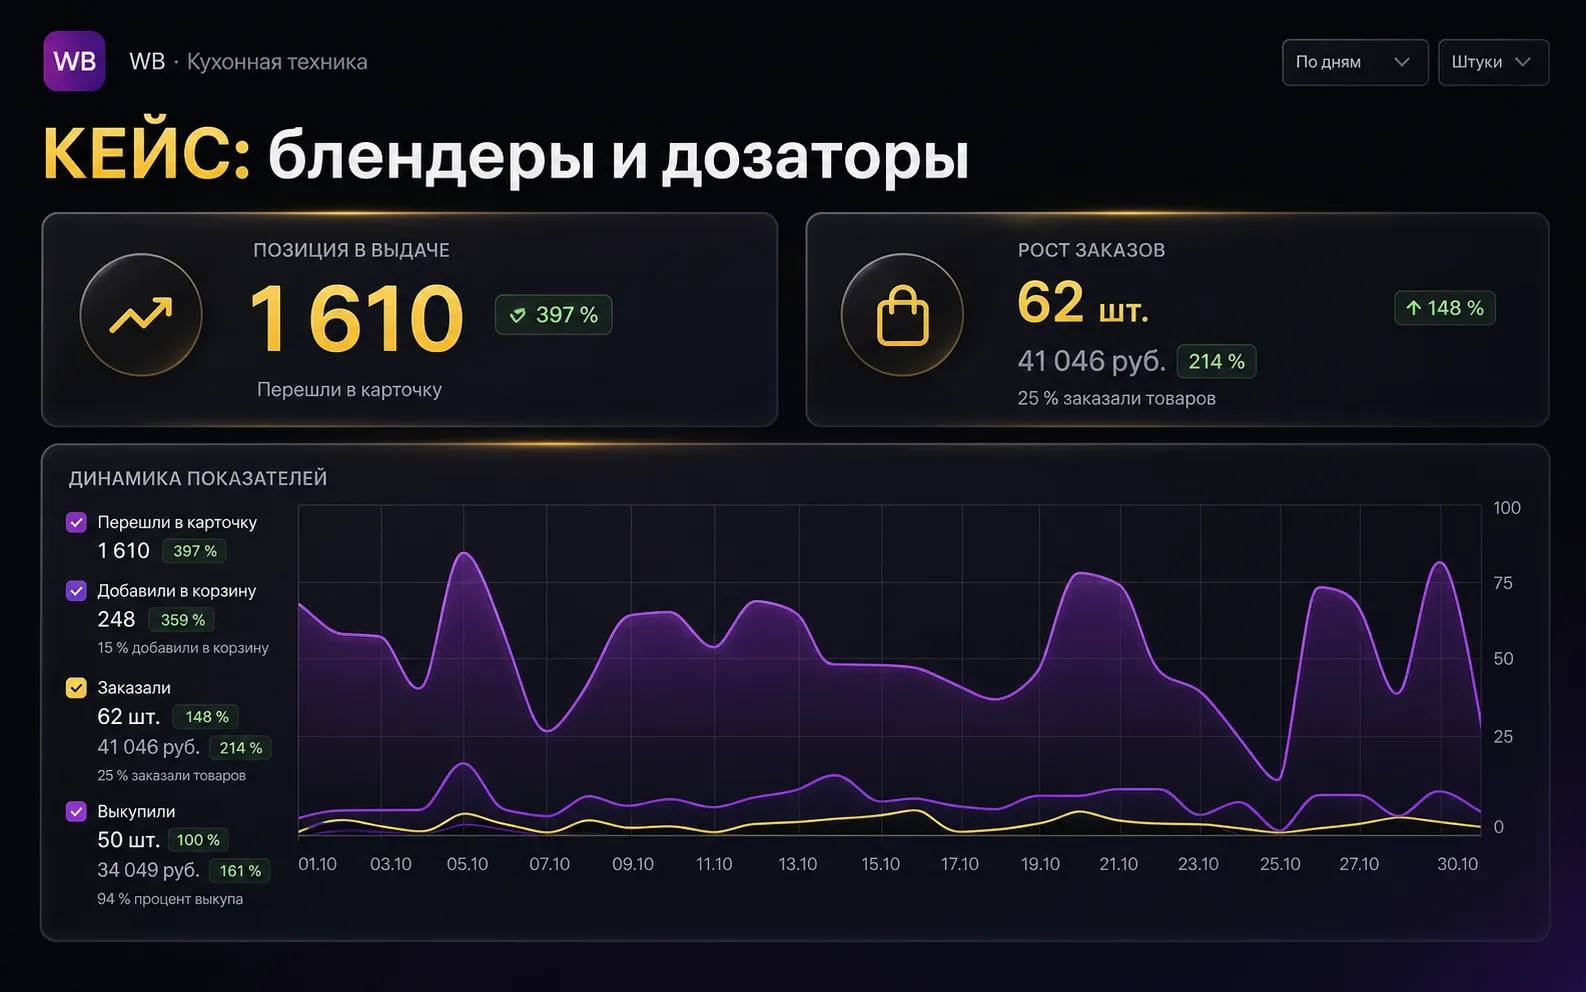Click the '25.10' date on the chart axis
The width and height of the screenshot is (1586, 992).
click(1280, 864)
